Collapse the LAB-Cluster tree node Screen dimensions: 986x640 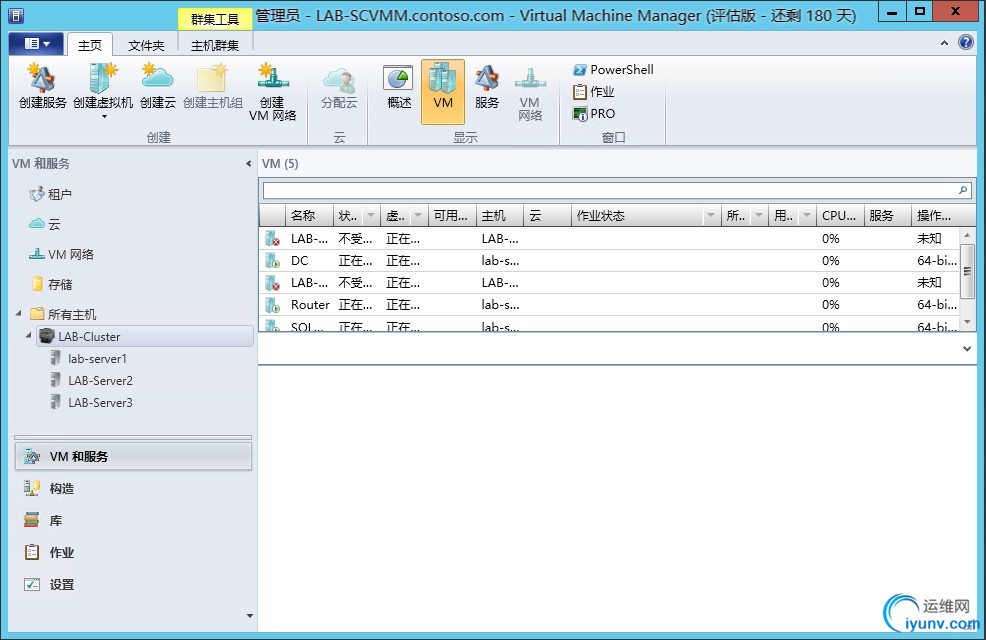[28, 336]
